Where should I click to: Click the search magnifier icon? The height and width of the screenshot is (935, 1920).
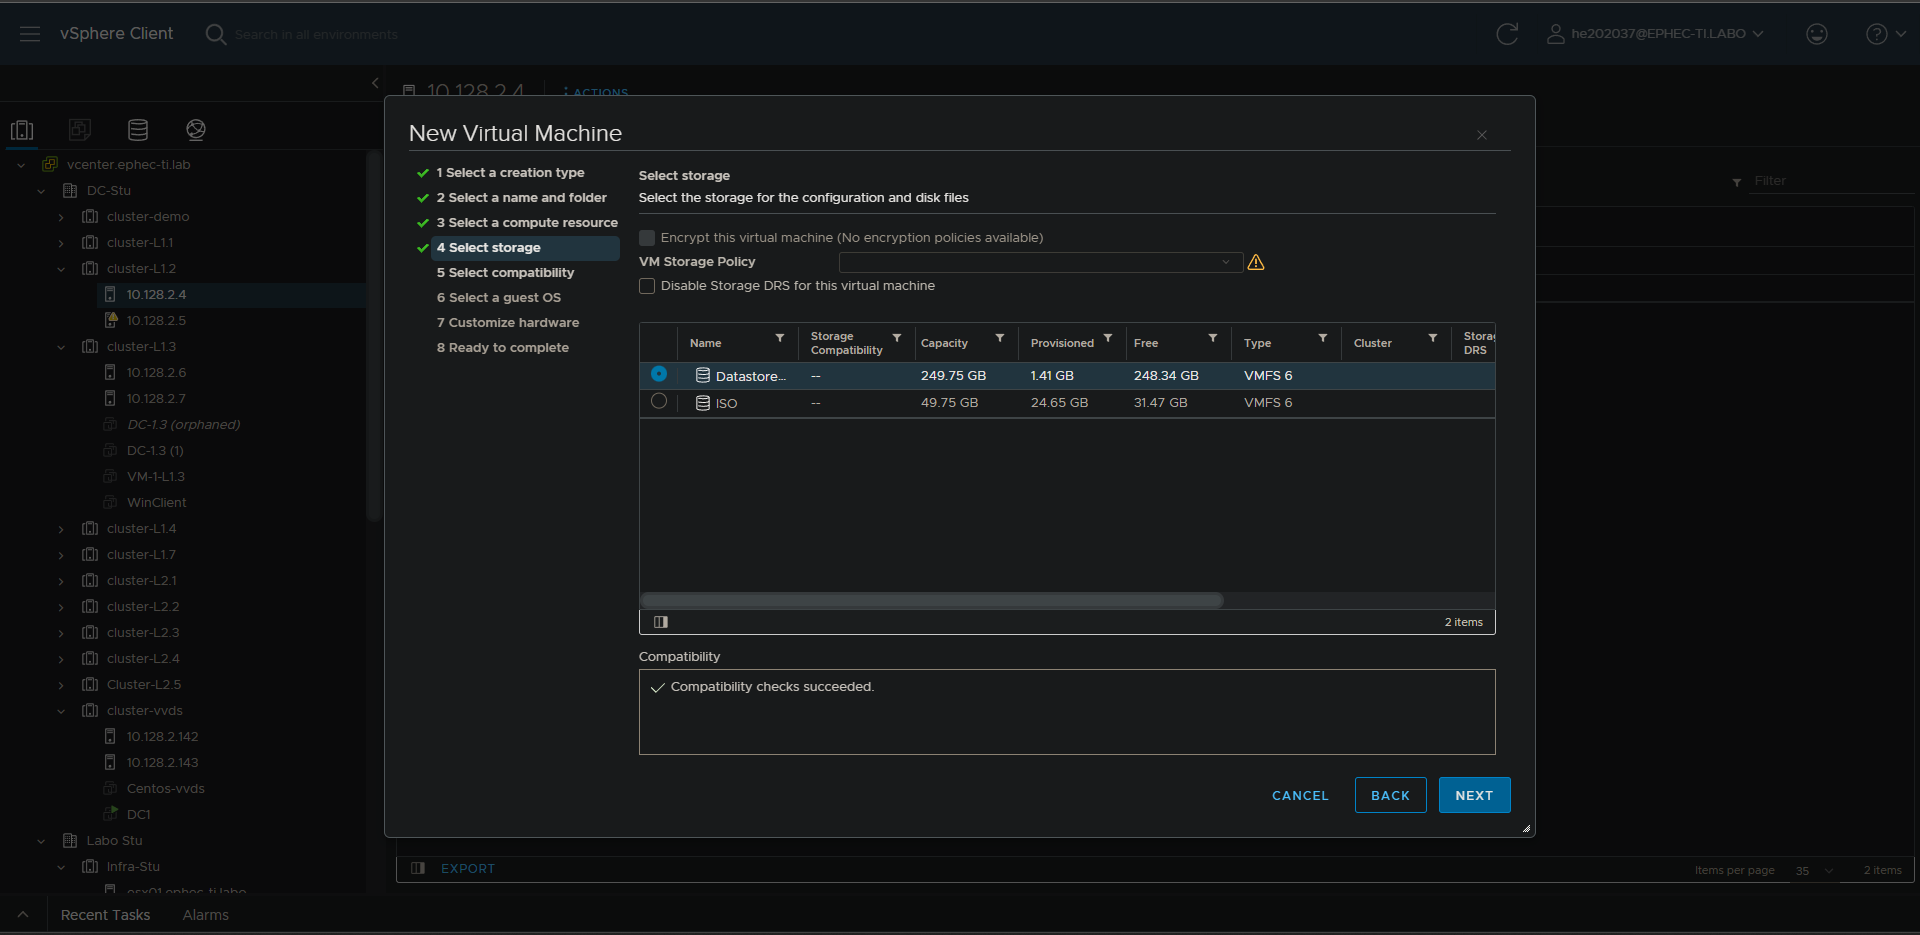pos(215,34)
